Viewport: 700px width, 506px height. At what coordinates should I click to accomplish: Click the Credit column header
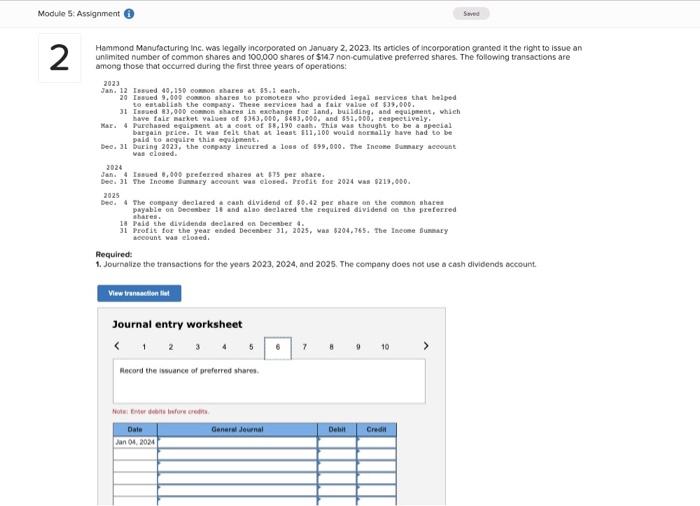[376, 430]
